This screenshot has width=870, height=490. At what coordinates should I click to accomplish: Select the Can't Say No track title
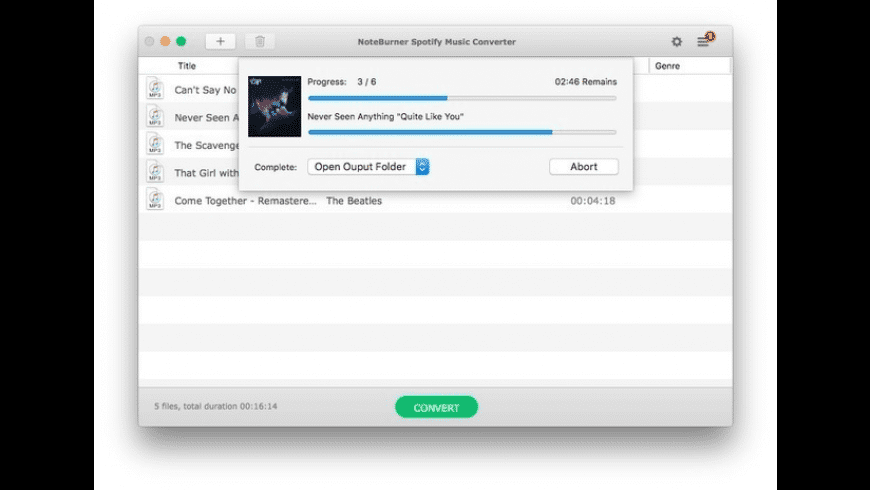[205, 90]
